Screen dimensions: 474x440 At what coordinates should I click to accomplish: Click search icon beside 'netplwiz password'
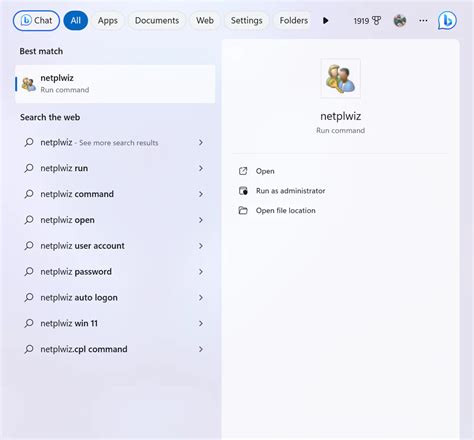[x=29, y=271]
